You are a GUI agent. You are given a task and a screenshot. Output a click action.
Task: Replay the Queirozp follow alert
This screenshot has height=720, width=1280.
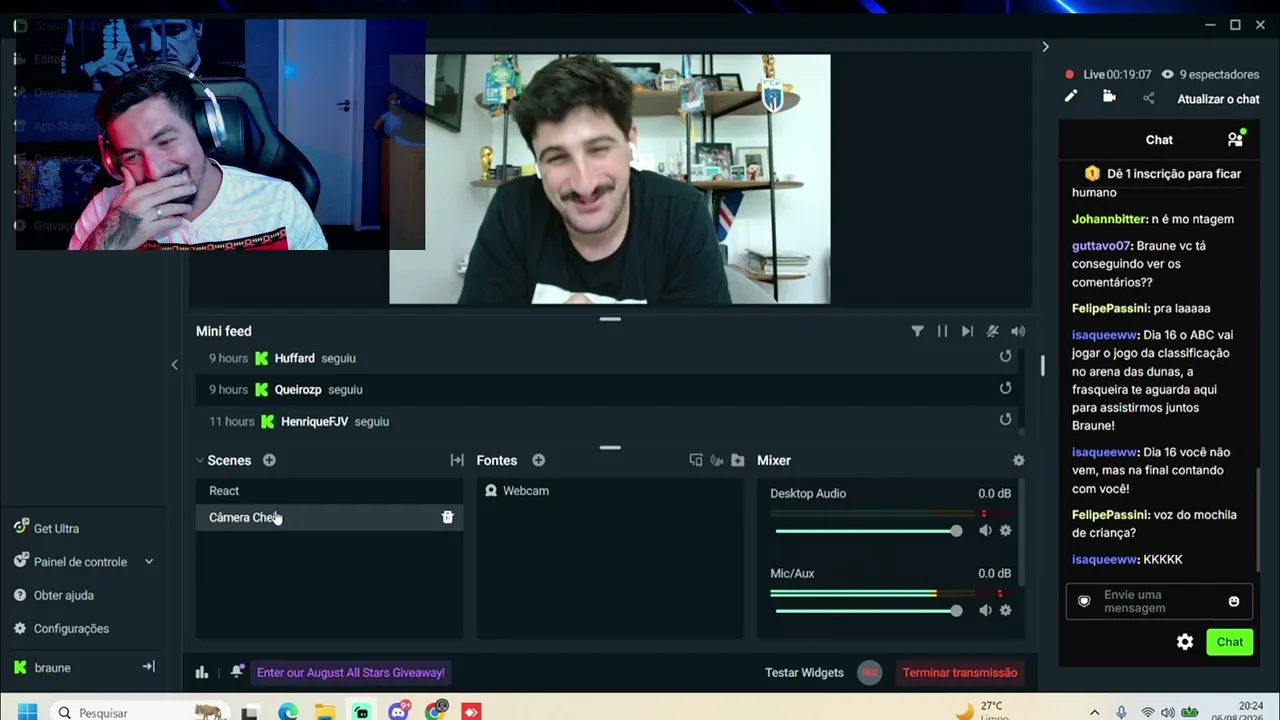[x=1005, y=389]
